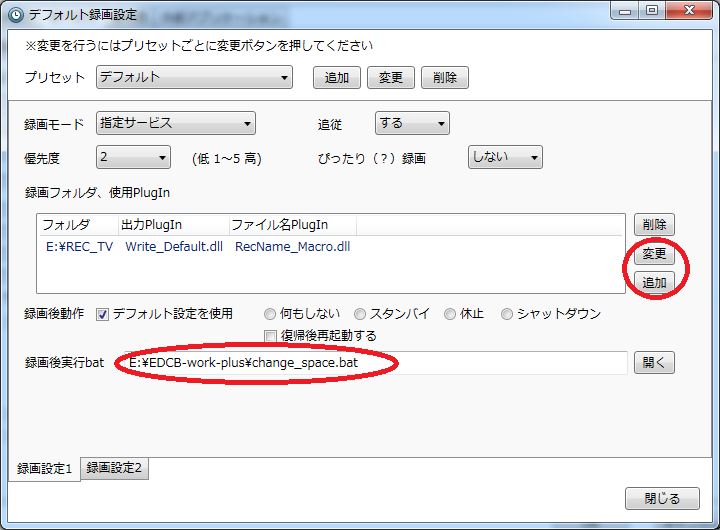Click the clock icon in title bar
Screen dimensions: 720x530
click(x=16, y=15)
